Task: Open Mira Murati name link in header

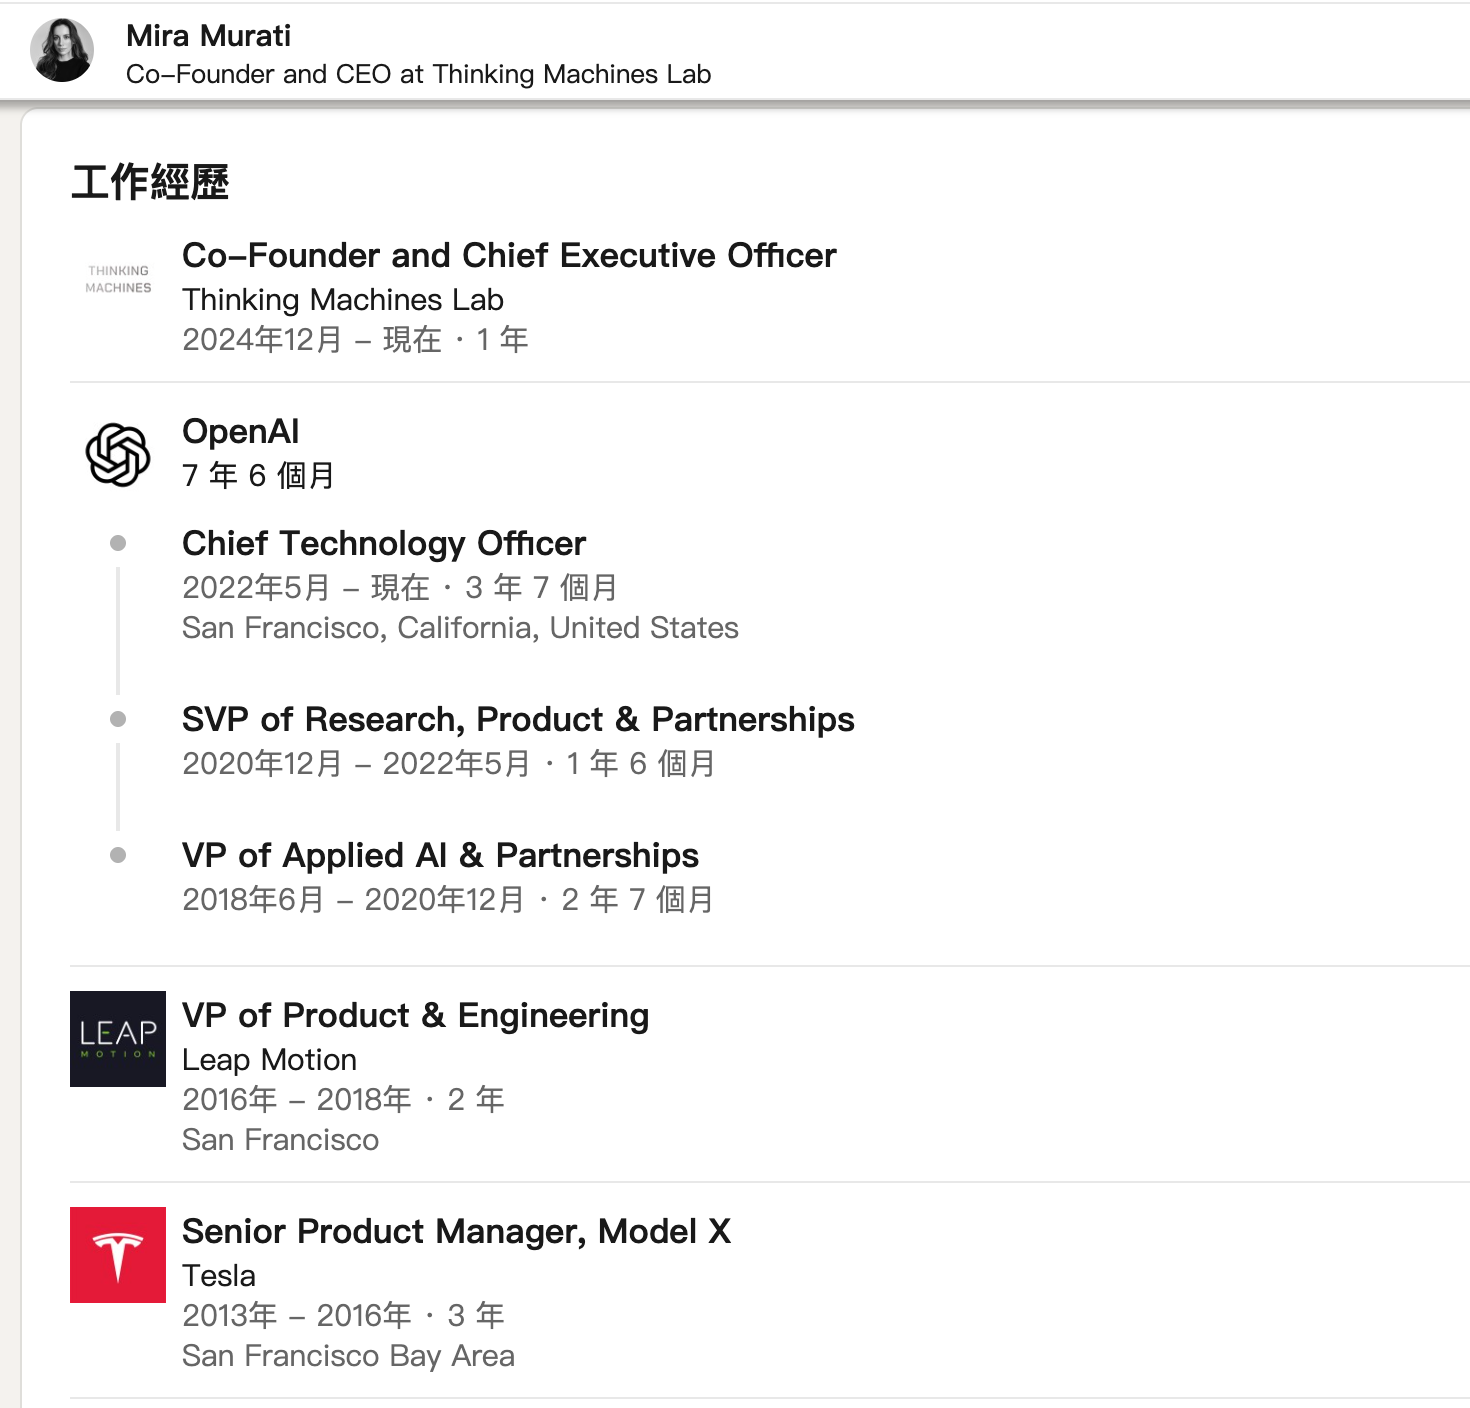Action: (208, 36)
